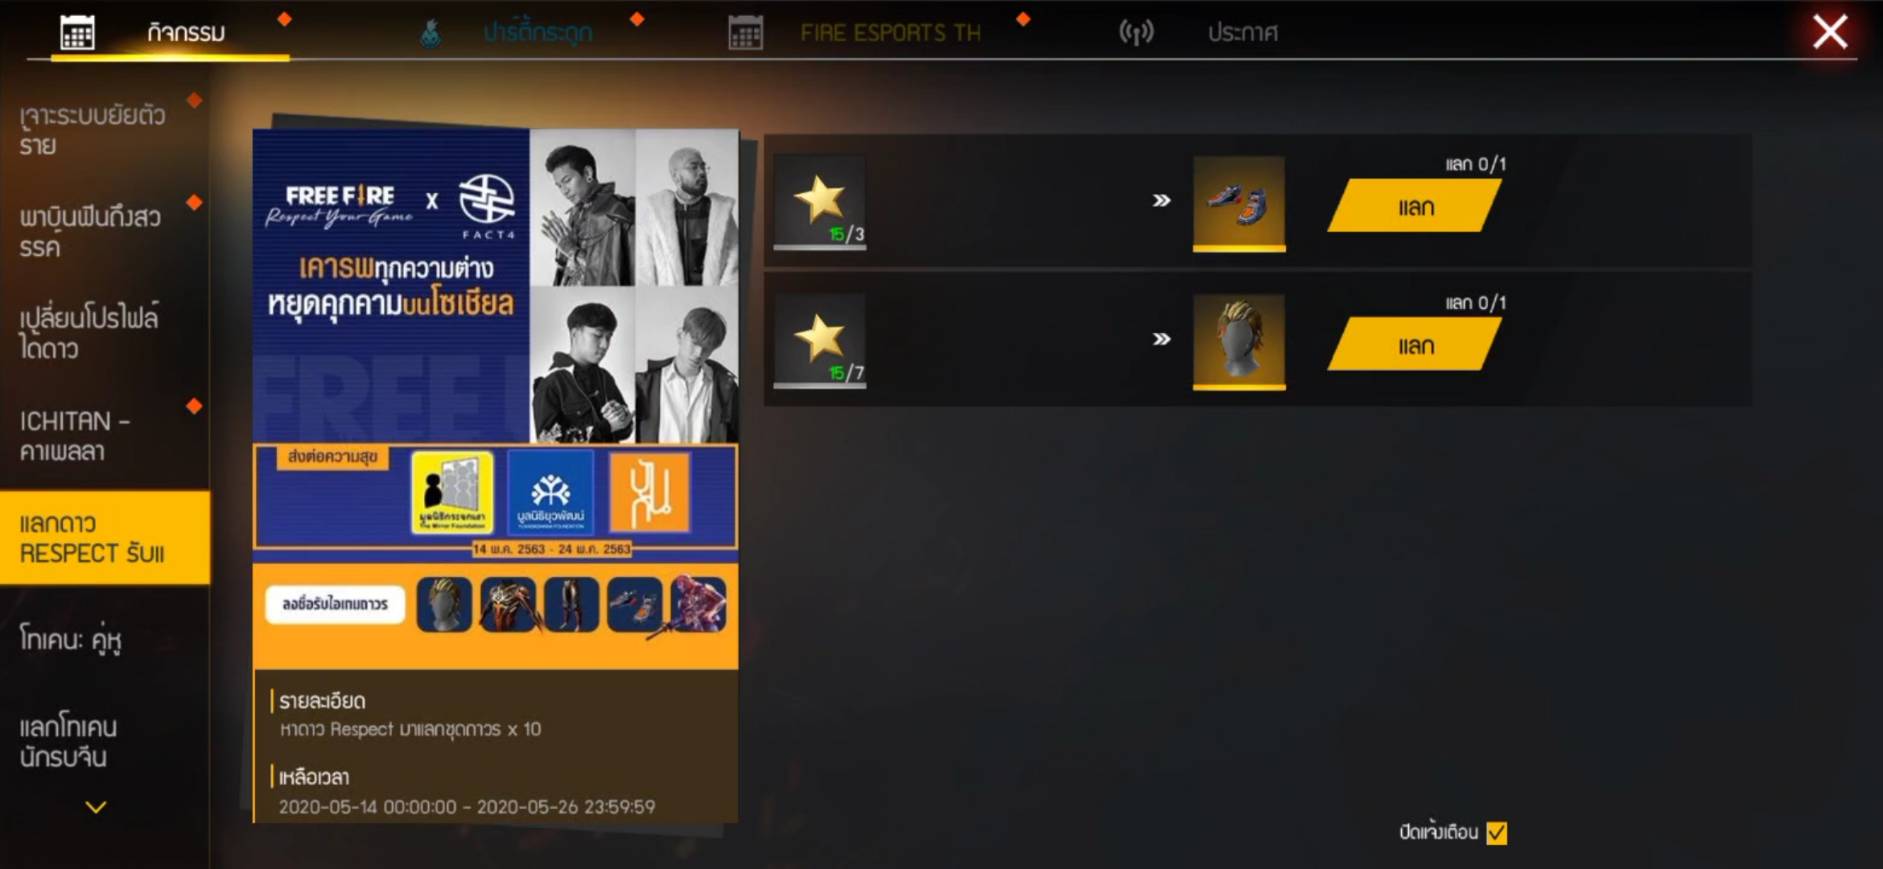Close the events window with X
The width and height of the screenshot is (1883, 869).
point(1830,32)
